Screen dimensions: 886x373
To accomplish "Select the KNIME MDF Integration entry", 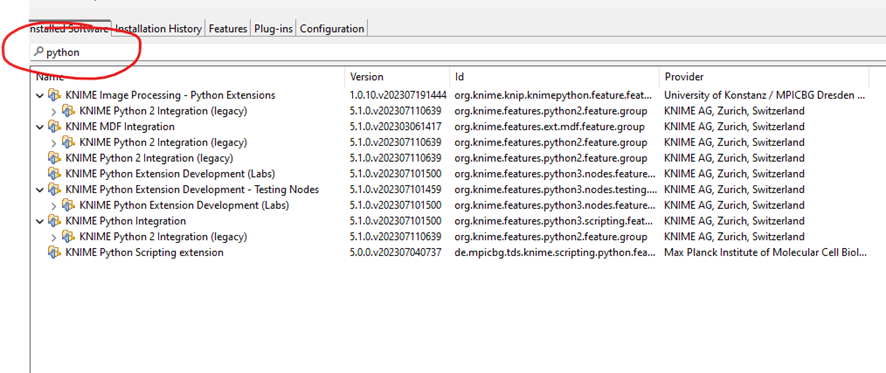I will click(120, 127).
